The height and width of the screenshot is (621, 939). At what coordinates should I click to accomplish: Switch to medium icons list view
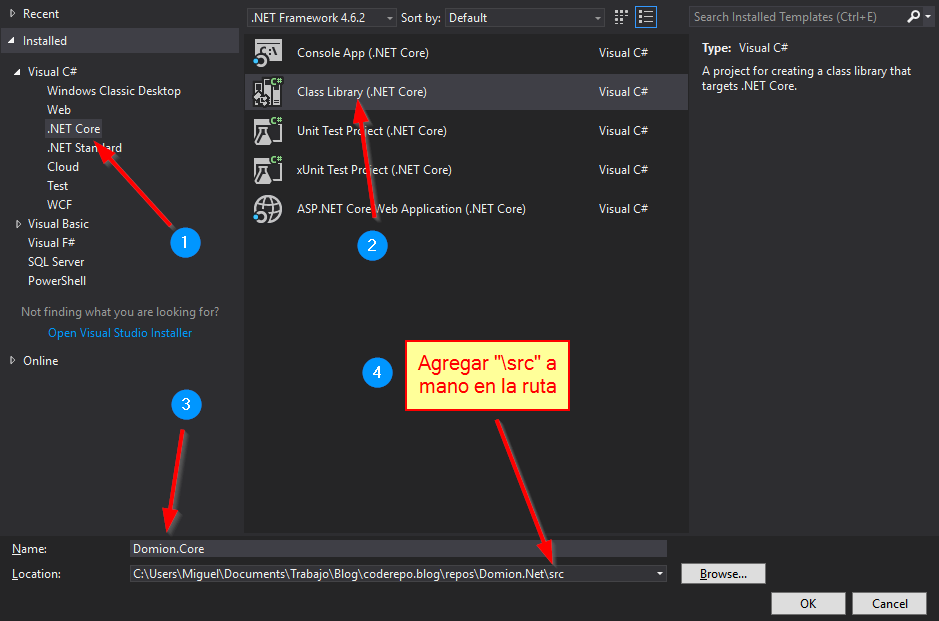coord(646,17)
